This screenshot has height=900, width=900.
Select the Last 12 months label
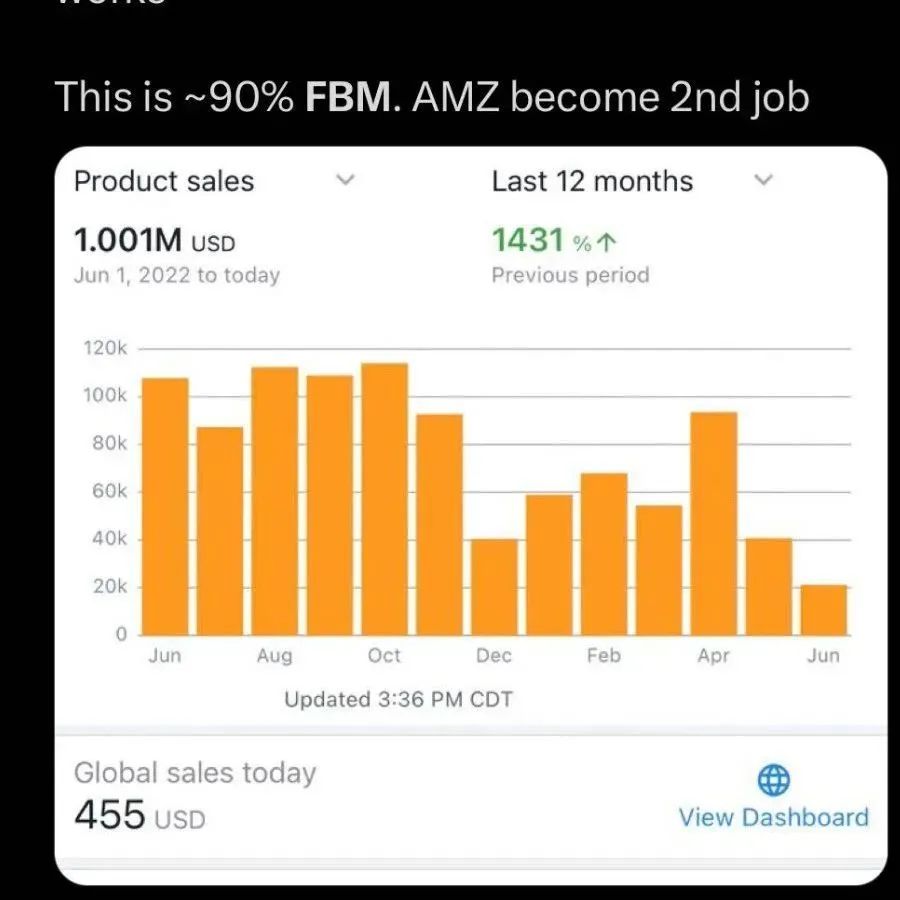tap(592, 181)
